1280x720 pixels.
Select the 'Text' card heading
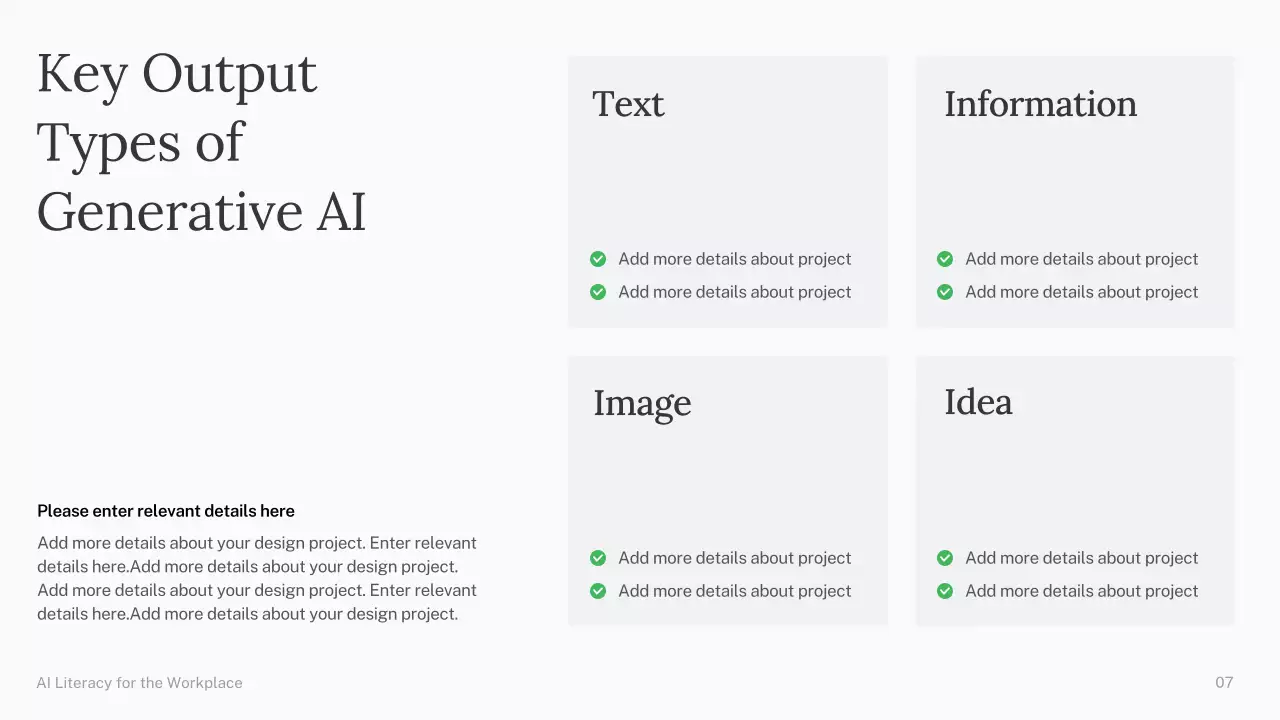point(628,104)
